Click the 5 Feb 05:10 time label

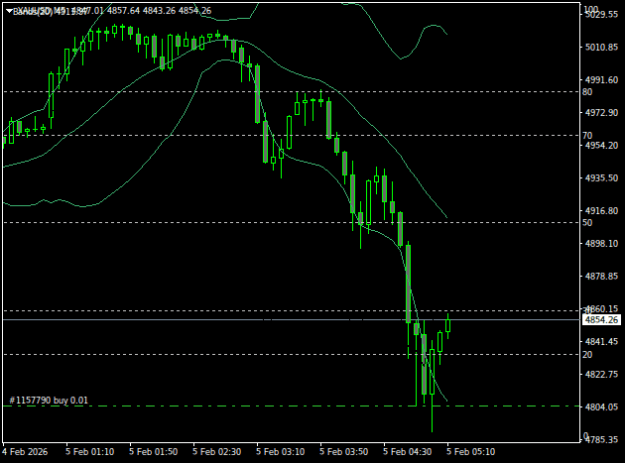pyautogui.click(x=471, y=452)
